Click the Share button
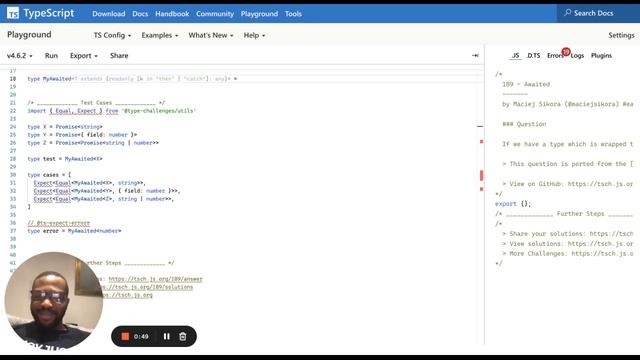Screen dimensions: 640x360 119,56
